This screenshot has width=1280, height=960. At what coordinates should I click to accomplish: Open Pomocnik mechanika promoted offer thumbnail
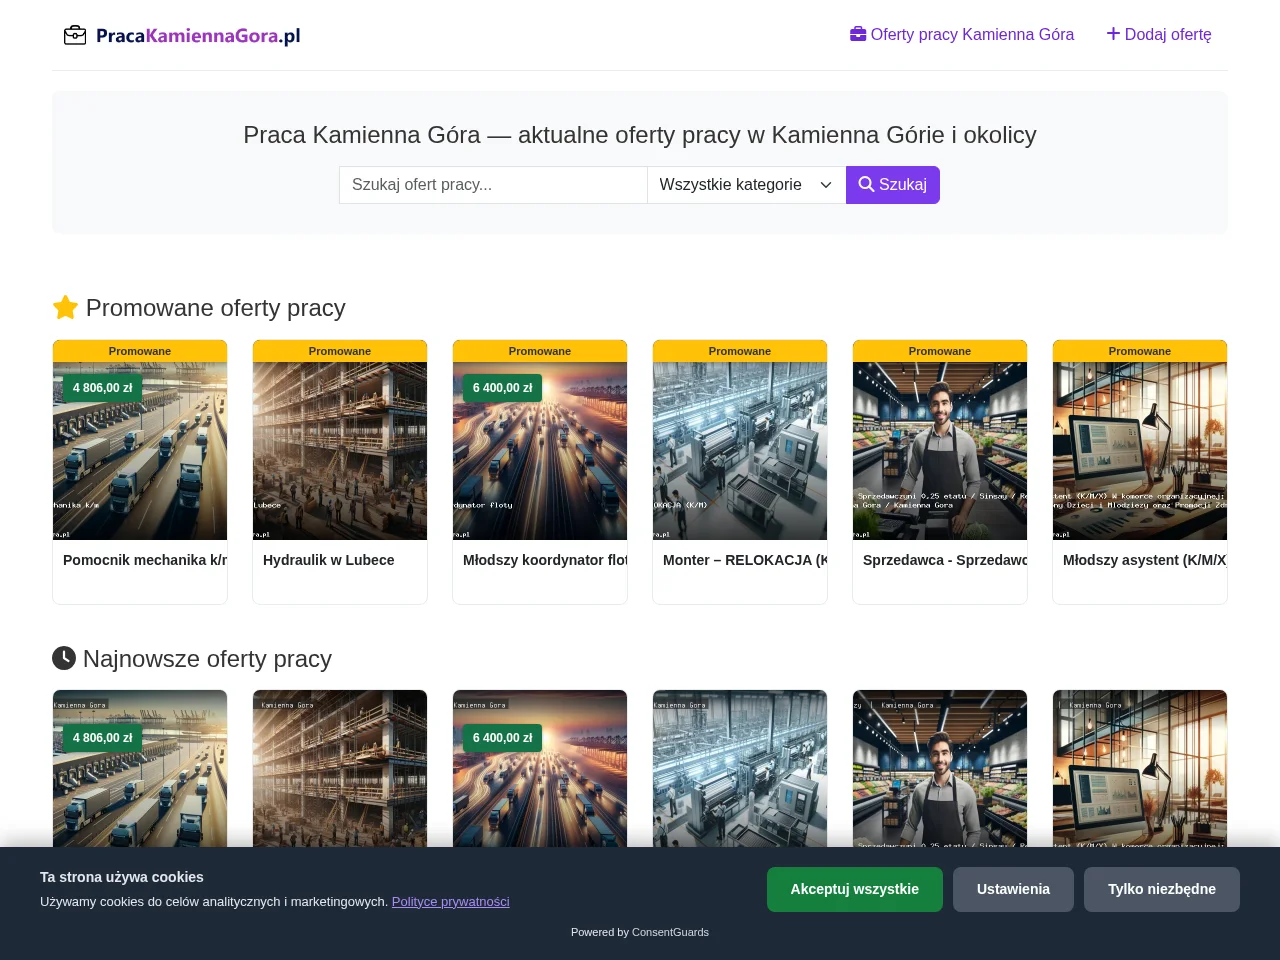click(x=140, y=451)
